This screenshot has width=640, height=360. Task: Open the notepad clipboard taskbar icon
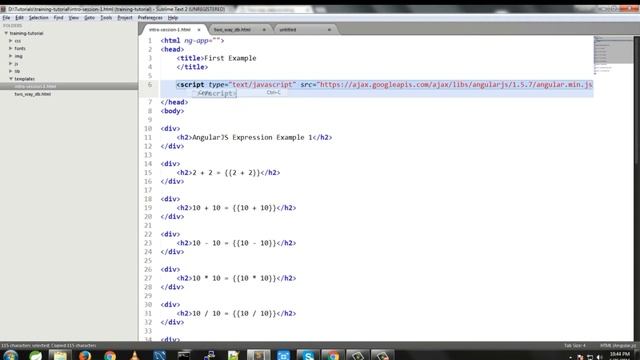60,355
